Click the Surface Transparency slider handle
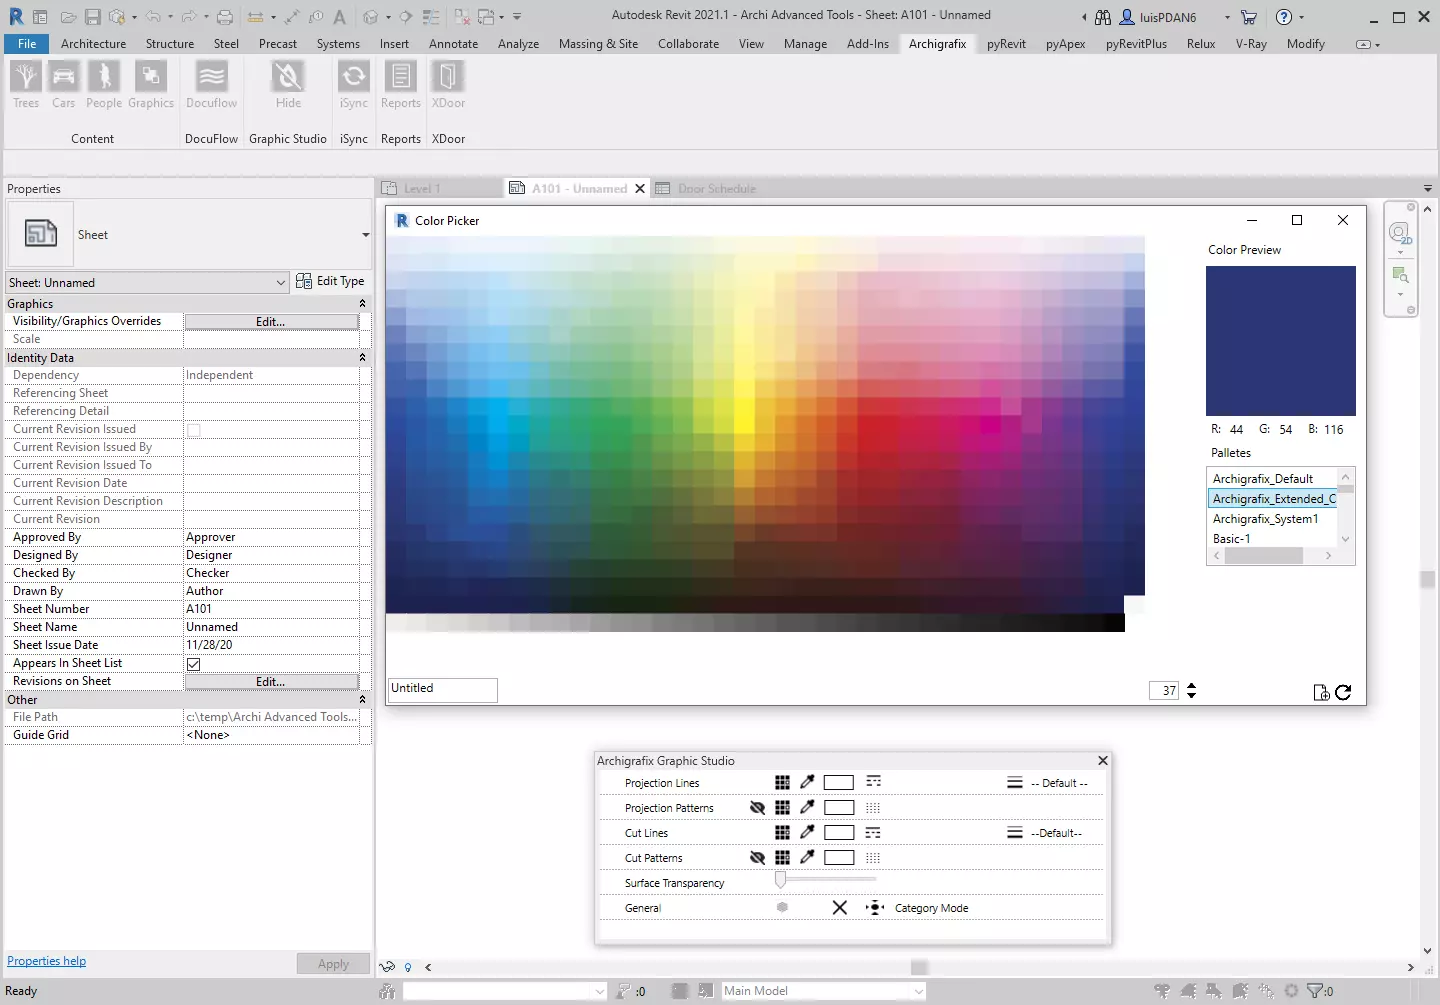 click(x=781, y=880)
